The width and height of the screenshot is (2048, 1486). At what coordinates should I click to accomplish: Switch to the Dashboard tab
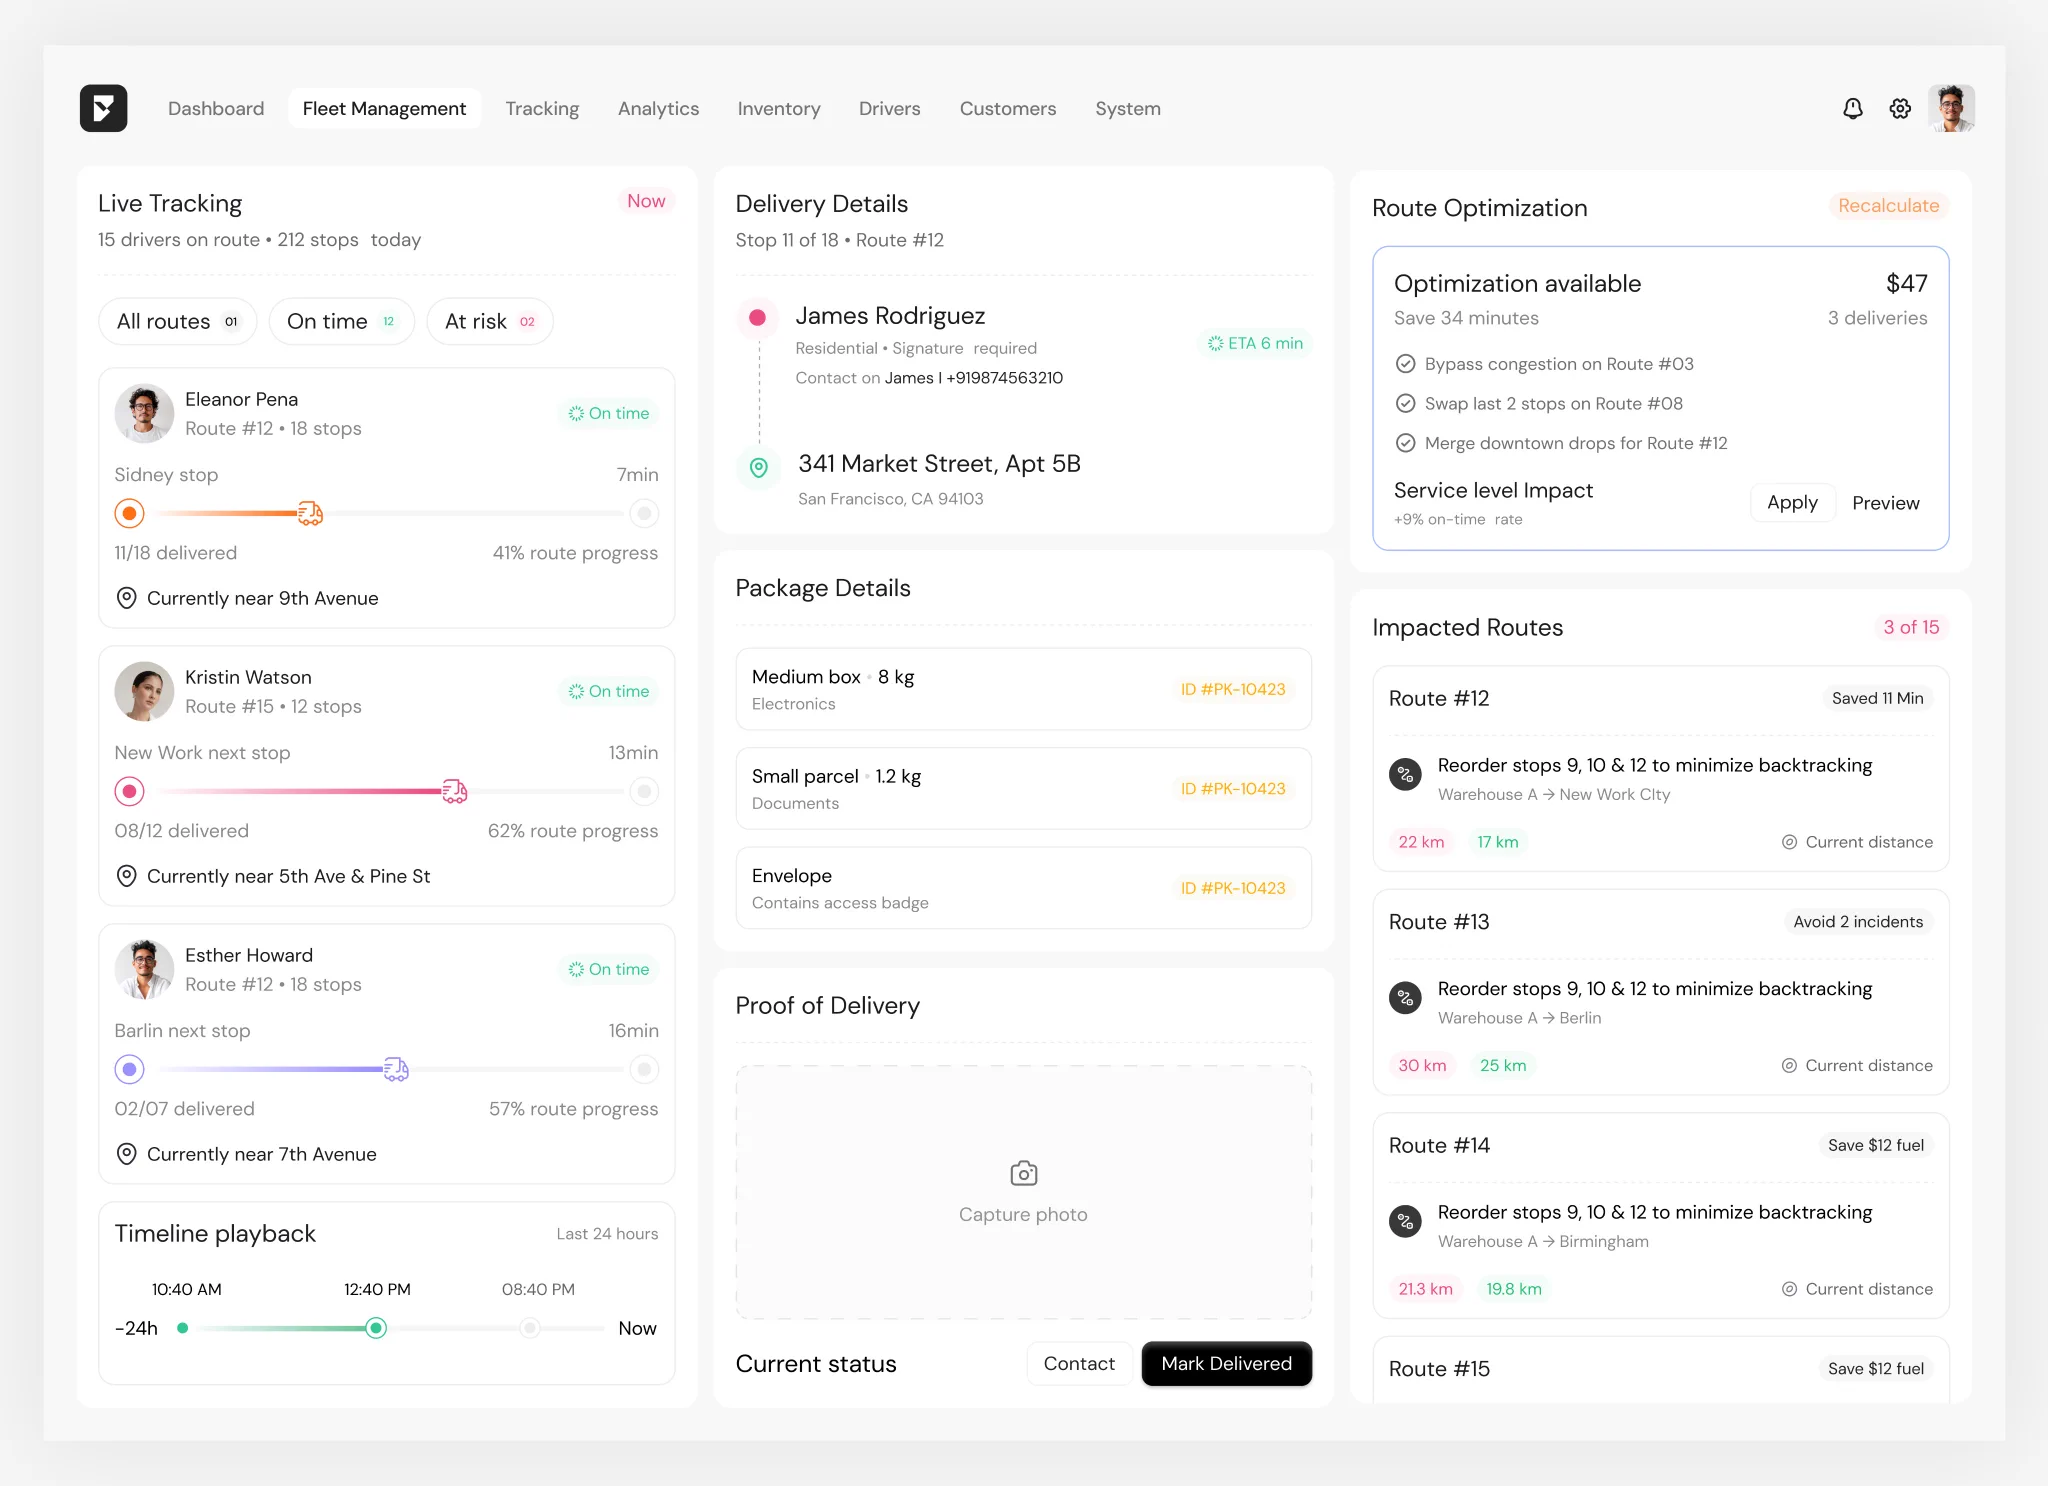click(216, 108)
